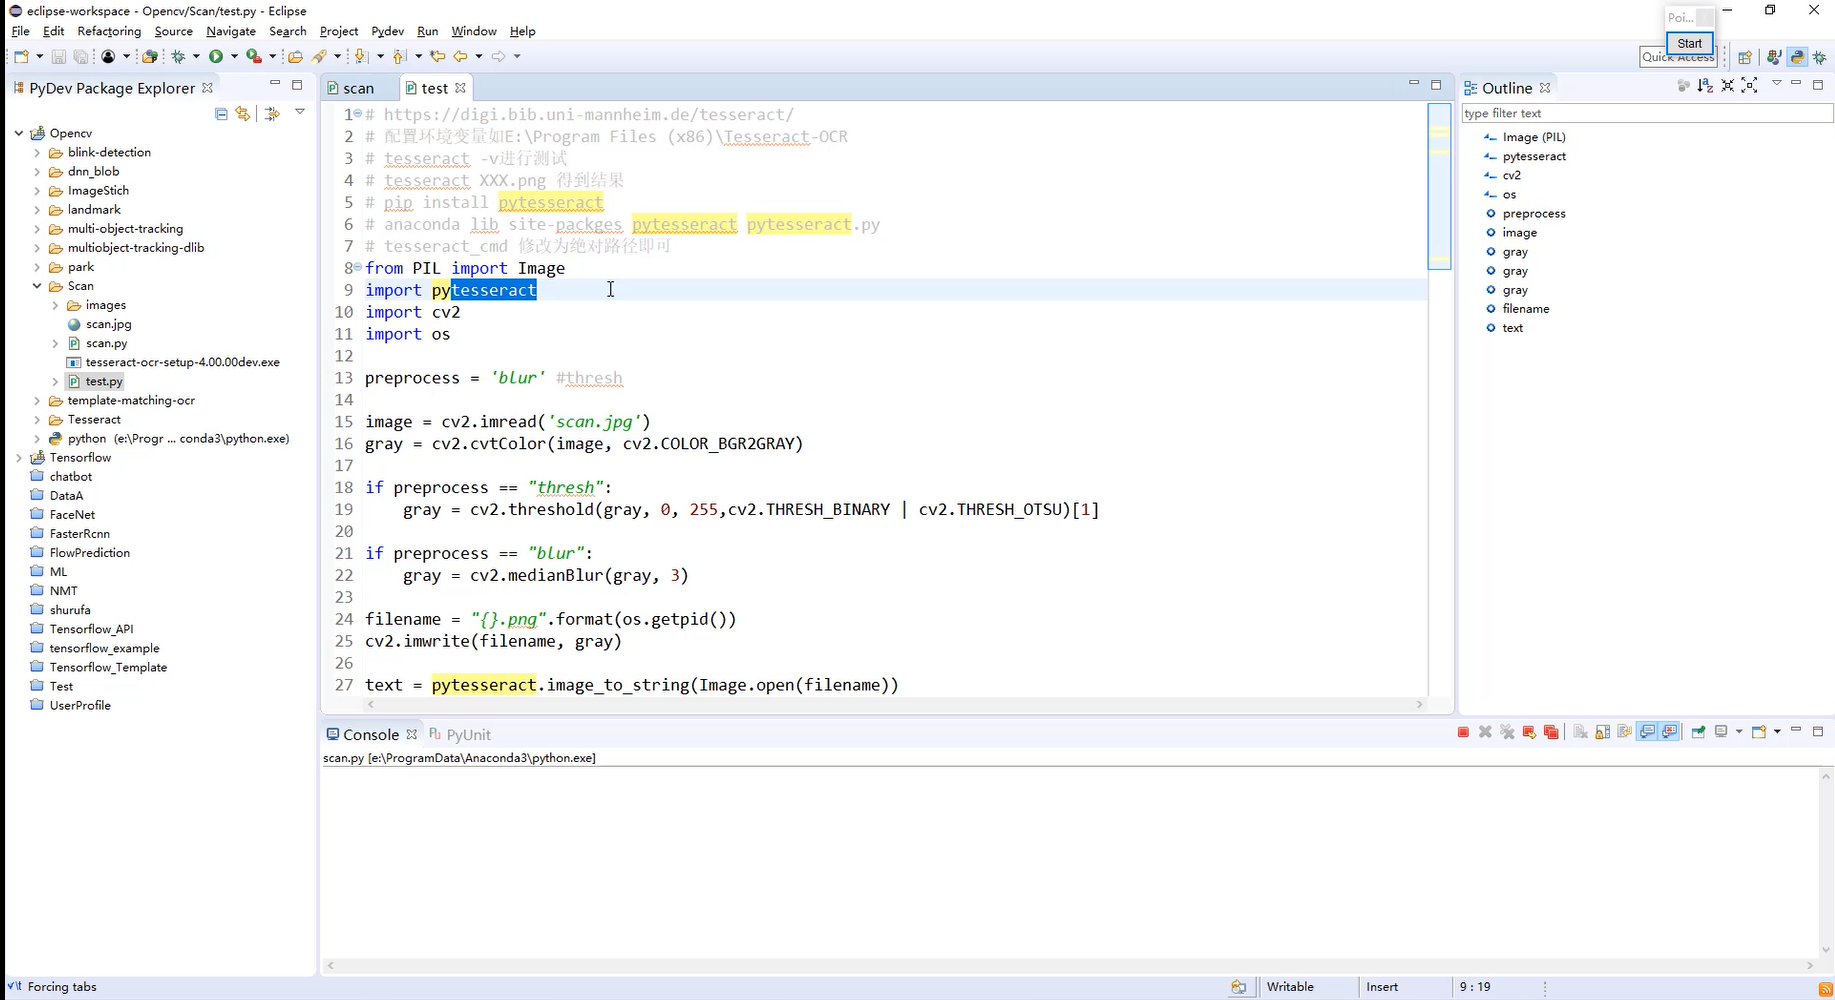Open the Package Explorer view menu triangle

pos(300,112)
